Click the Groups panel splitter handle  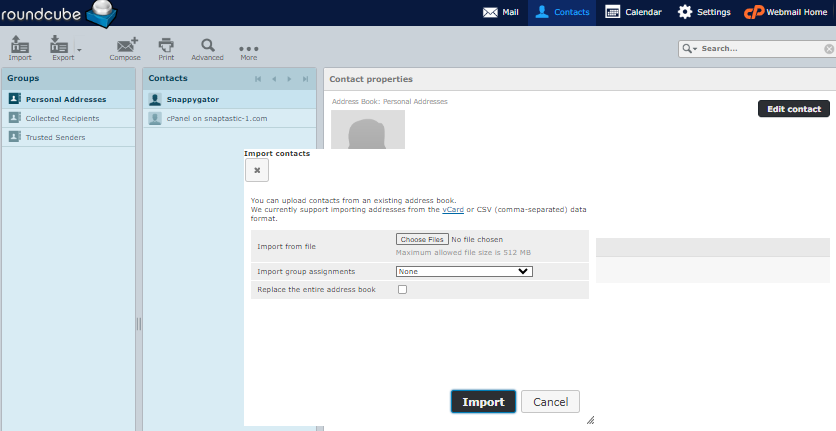139,324
